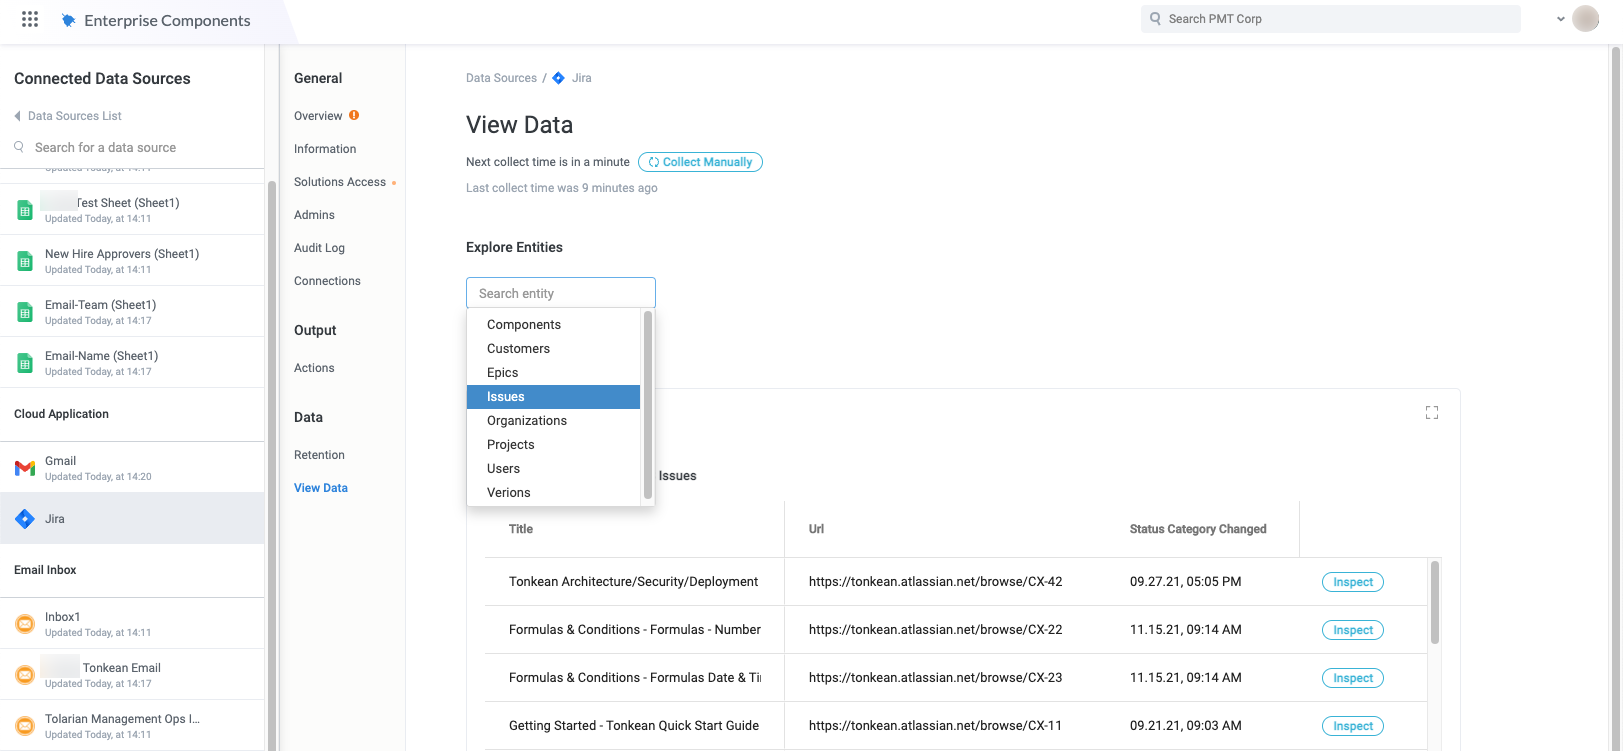
Task: Select the Gmail data source row
Action: [x=132, y=467]
